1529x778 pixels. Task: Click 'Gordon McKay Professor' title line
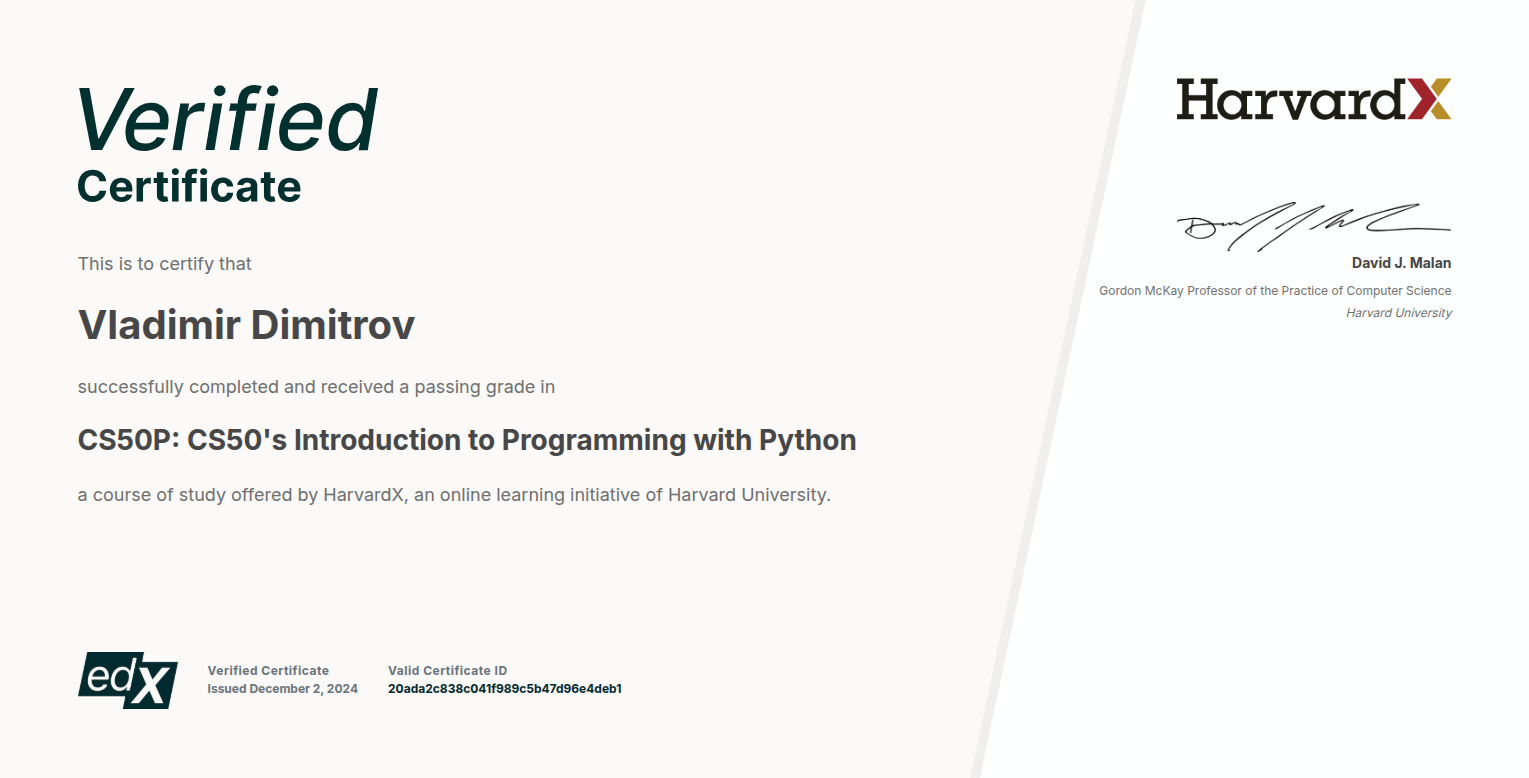click(1275, 291)
